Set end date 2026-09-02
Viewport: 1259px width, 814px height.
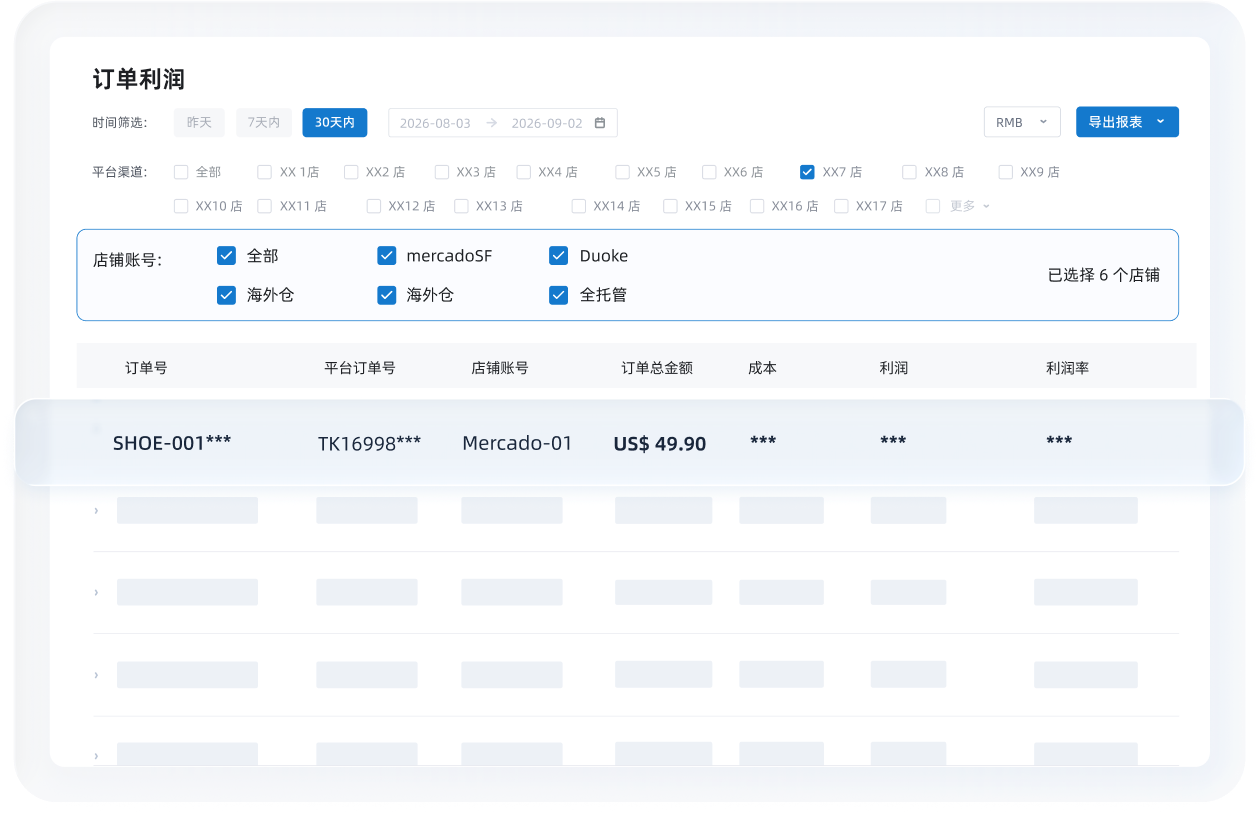point(547,123)
